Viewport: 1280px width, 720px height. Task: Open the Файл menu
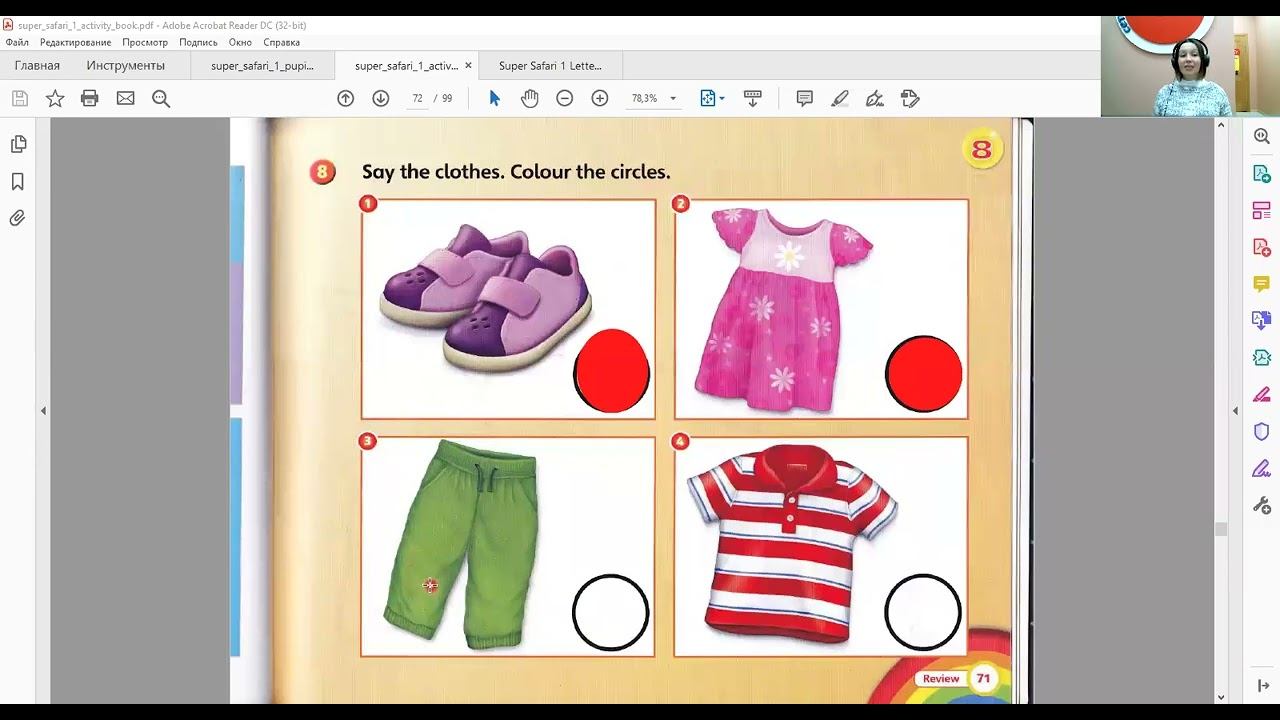point(17,42)
